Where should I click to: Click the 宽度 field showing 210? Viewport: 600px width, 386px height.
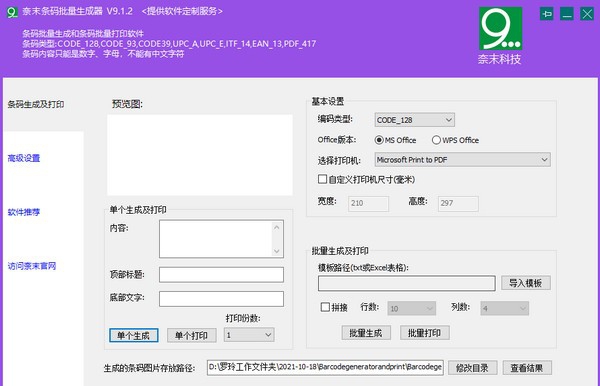tap(368, 204)
